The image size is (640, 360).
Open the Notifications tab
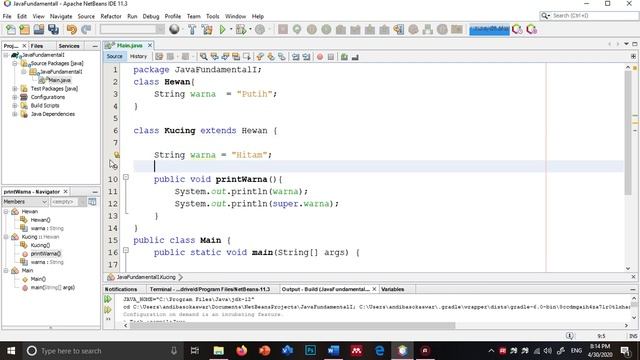click(x=121, y=289)
